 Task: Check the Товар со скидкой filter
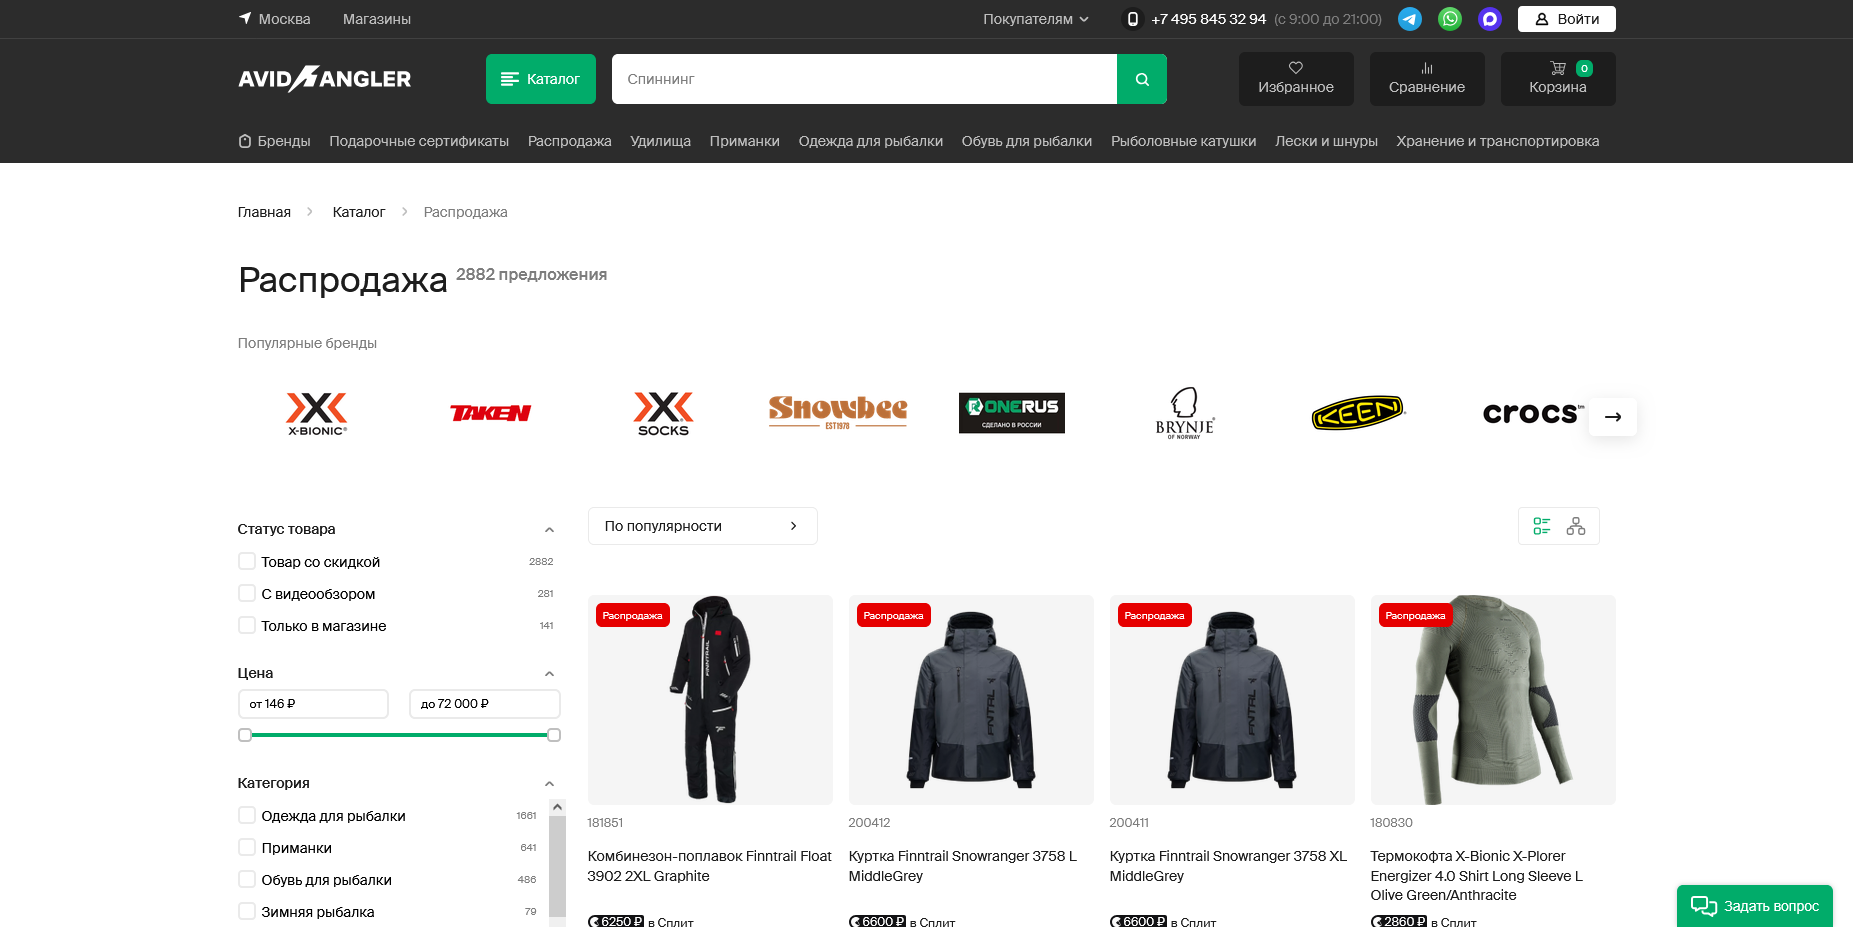point(247,561)
